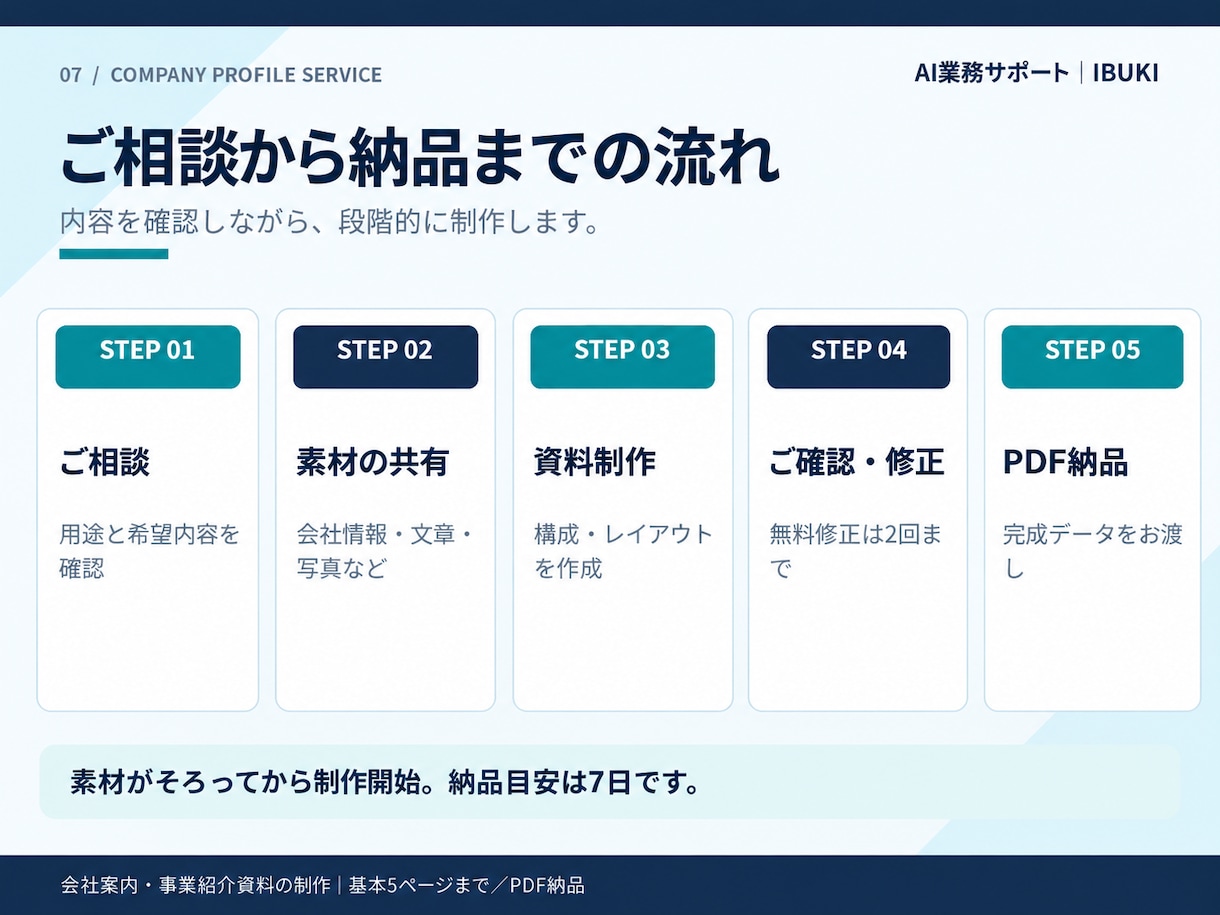
Task: Select the heading 資料制作
Action: click(x=595, y=462)
